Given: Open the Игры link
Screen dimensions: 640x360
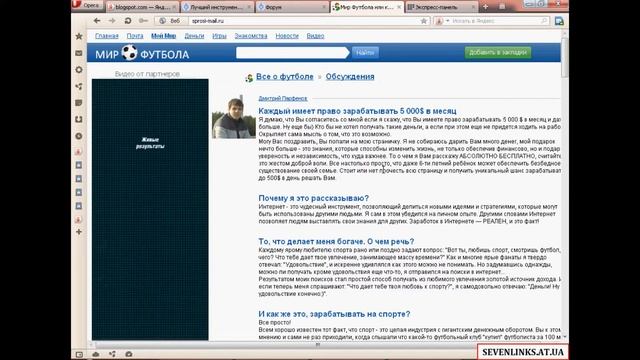Looking at the screenshot, I should 219,36.
